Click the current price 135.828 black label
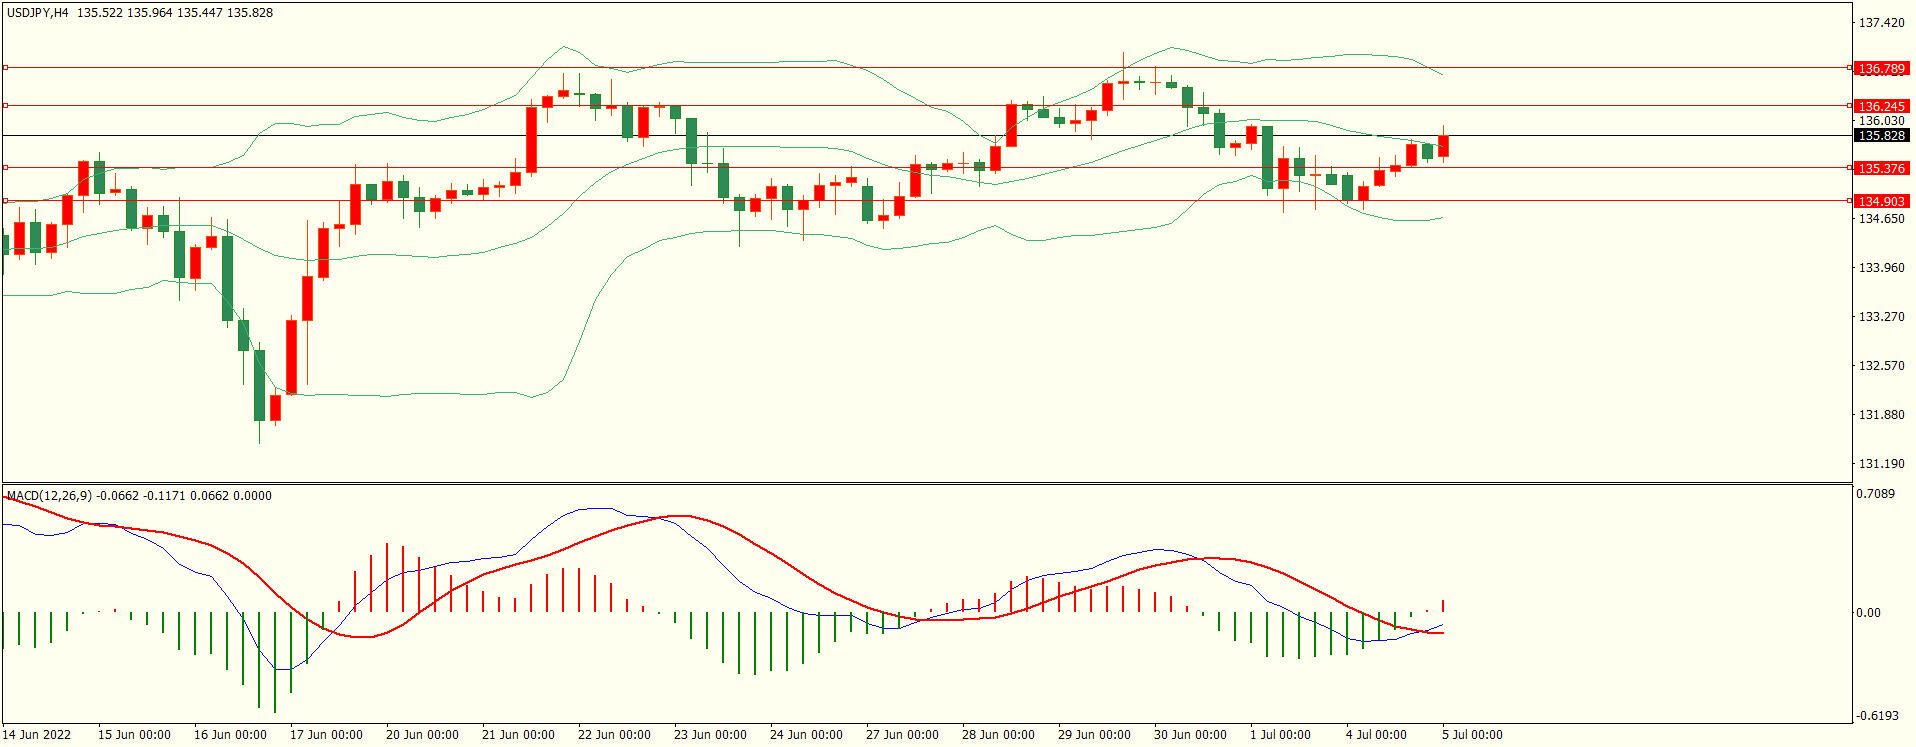This screenshot has height=747, width=1916. coord(1881,136)
